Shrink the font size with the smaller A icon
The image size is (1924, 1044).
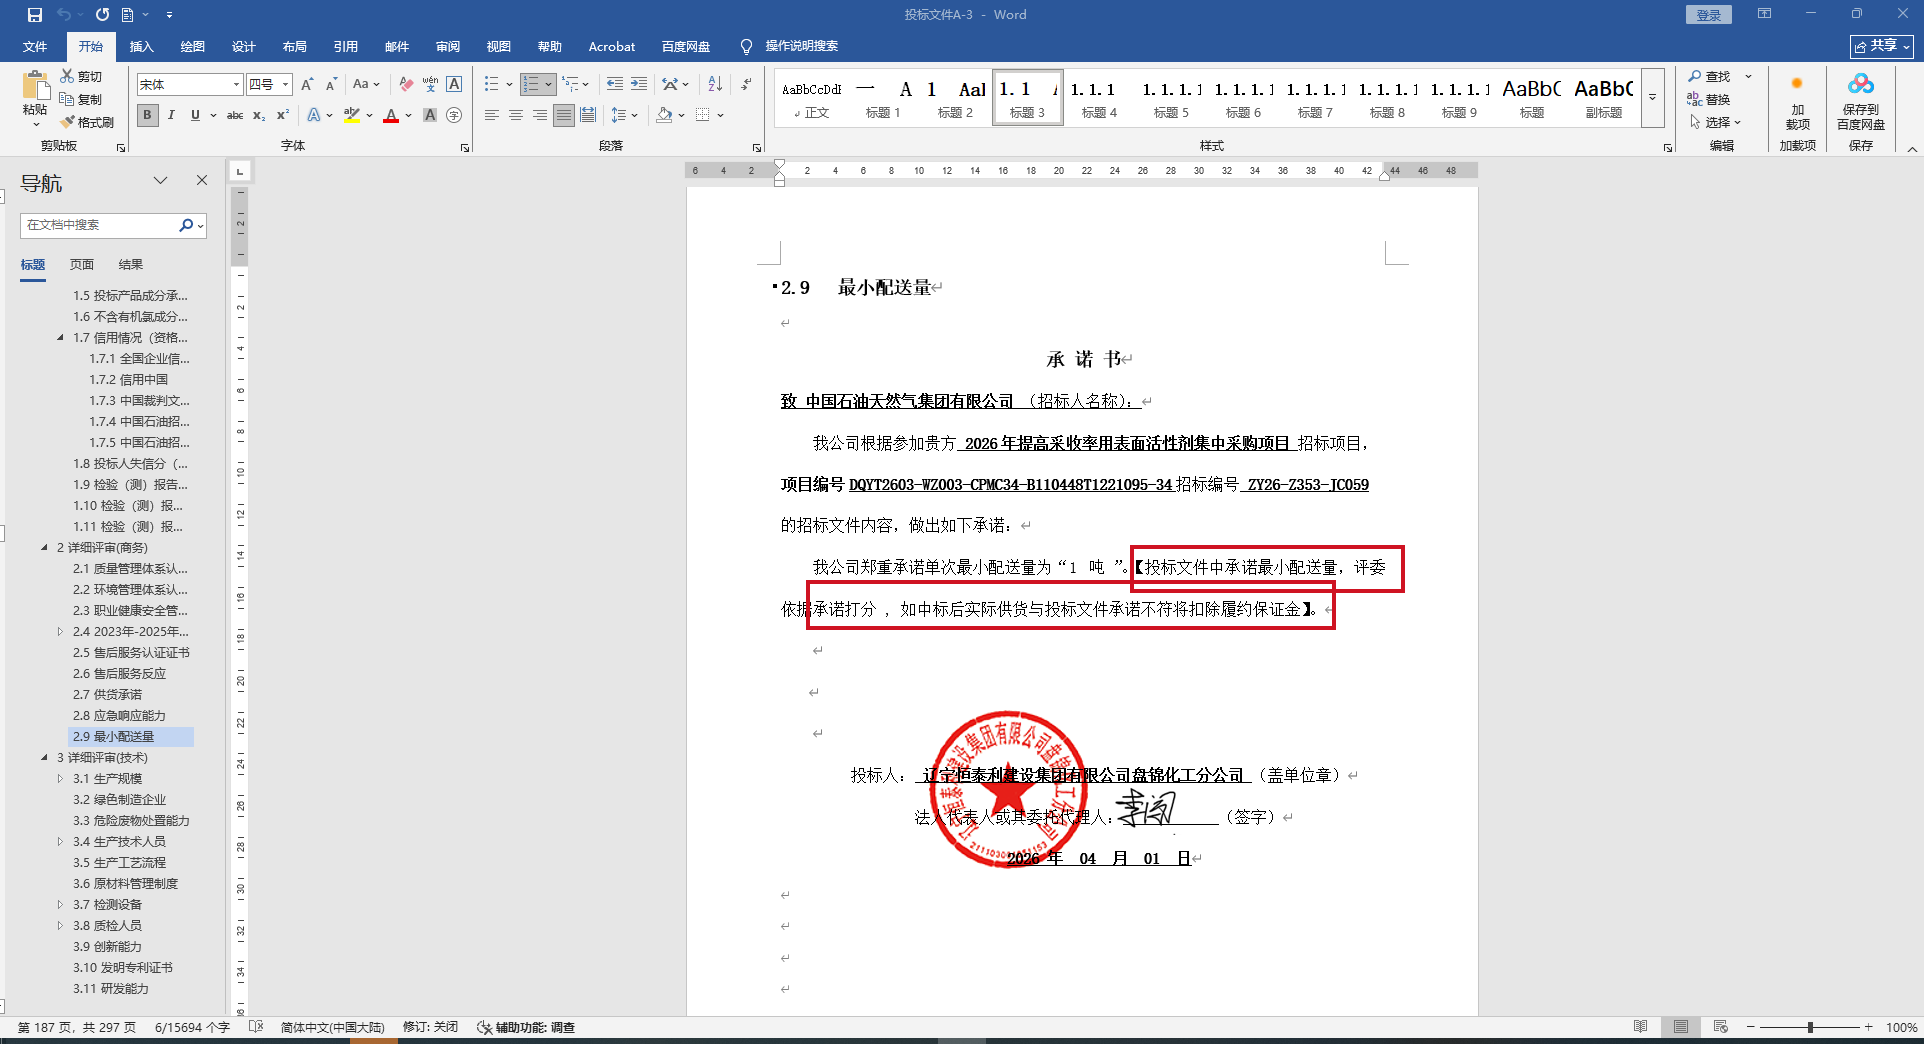click(331, 84)
